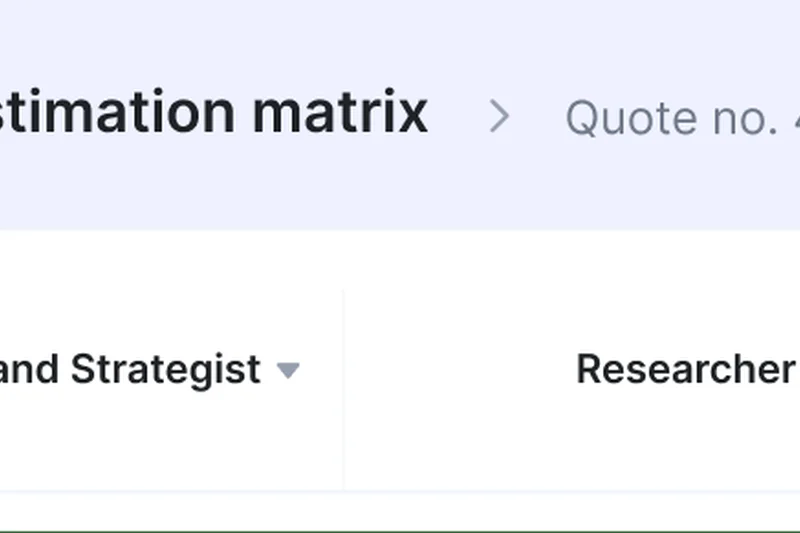Screen dimensions: 800x533
Task: Expand the Strategist role options menu
Action: 288,371
